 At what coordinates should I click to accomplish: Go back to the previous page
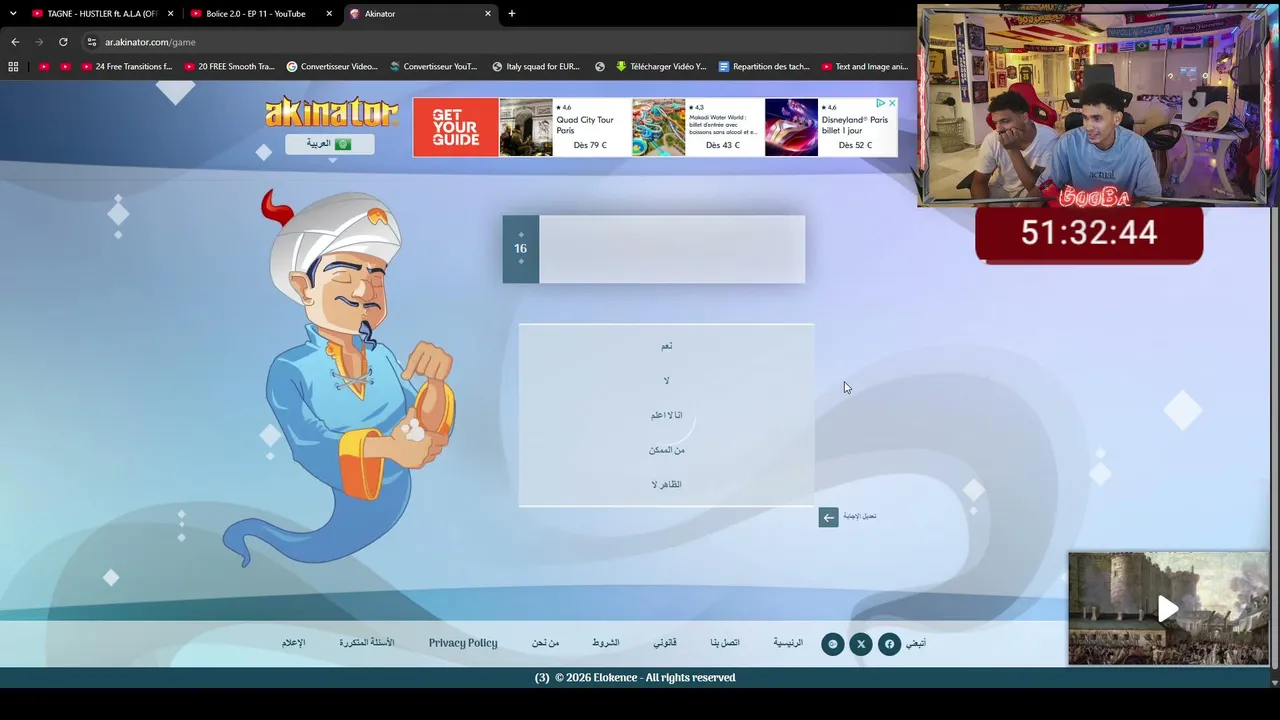[x=15, y=42]
